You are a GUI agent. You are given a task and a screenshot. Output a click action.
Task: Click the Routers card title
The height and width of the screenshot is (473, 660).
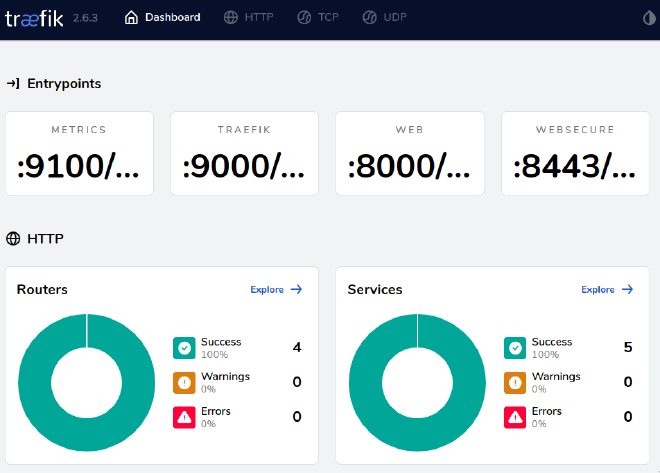[x=42, y=290]
